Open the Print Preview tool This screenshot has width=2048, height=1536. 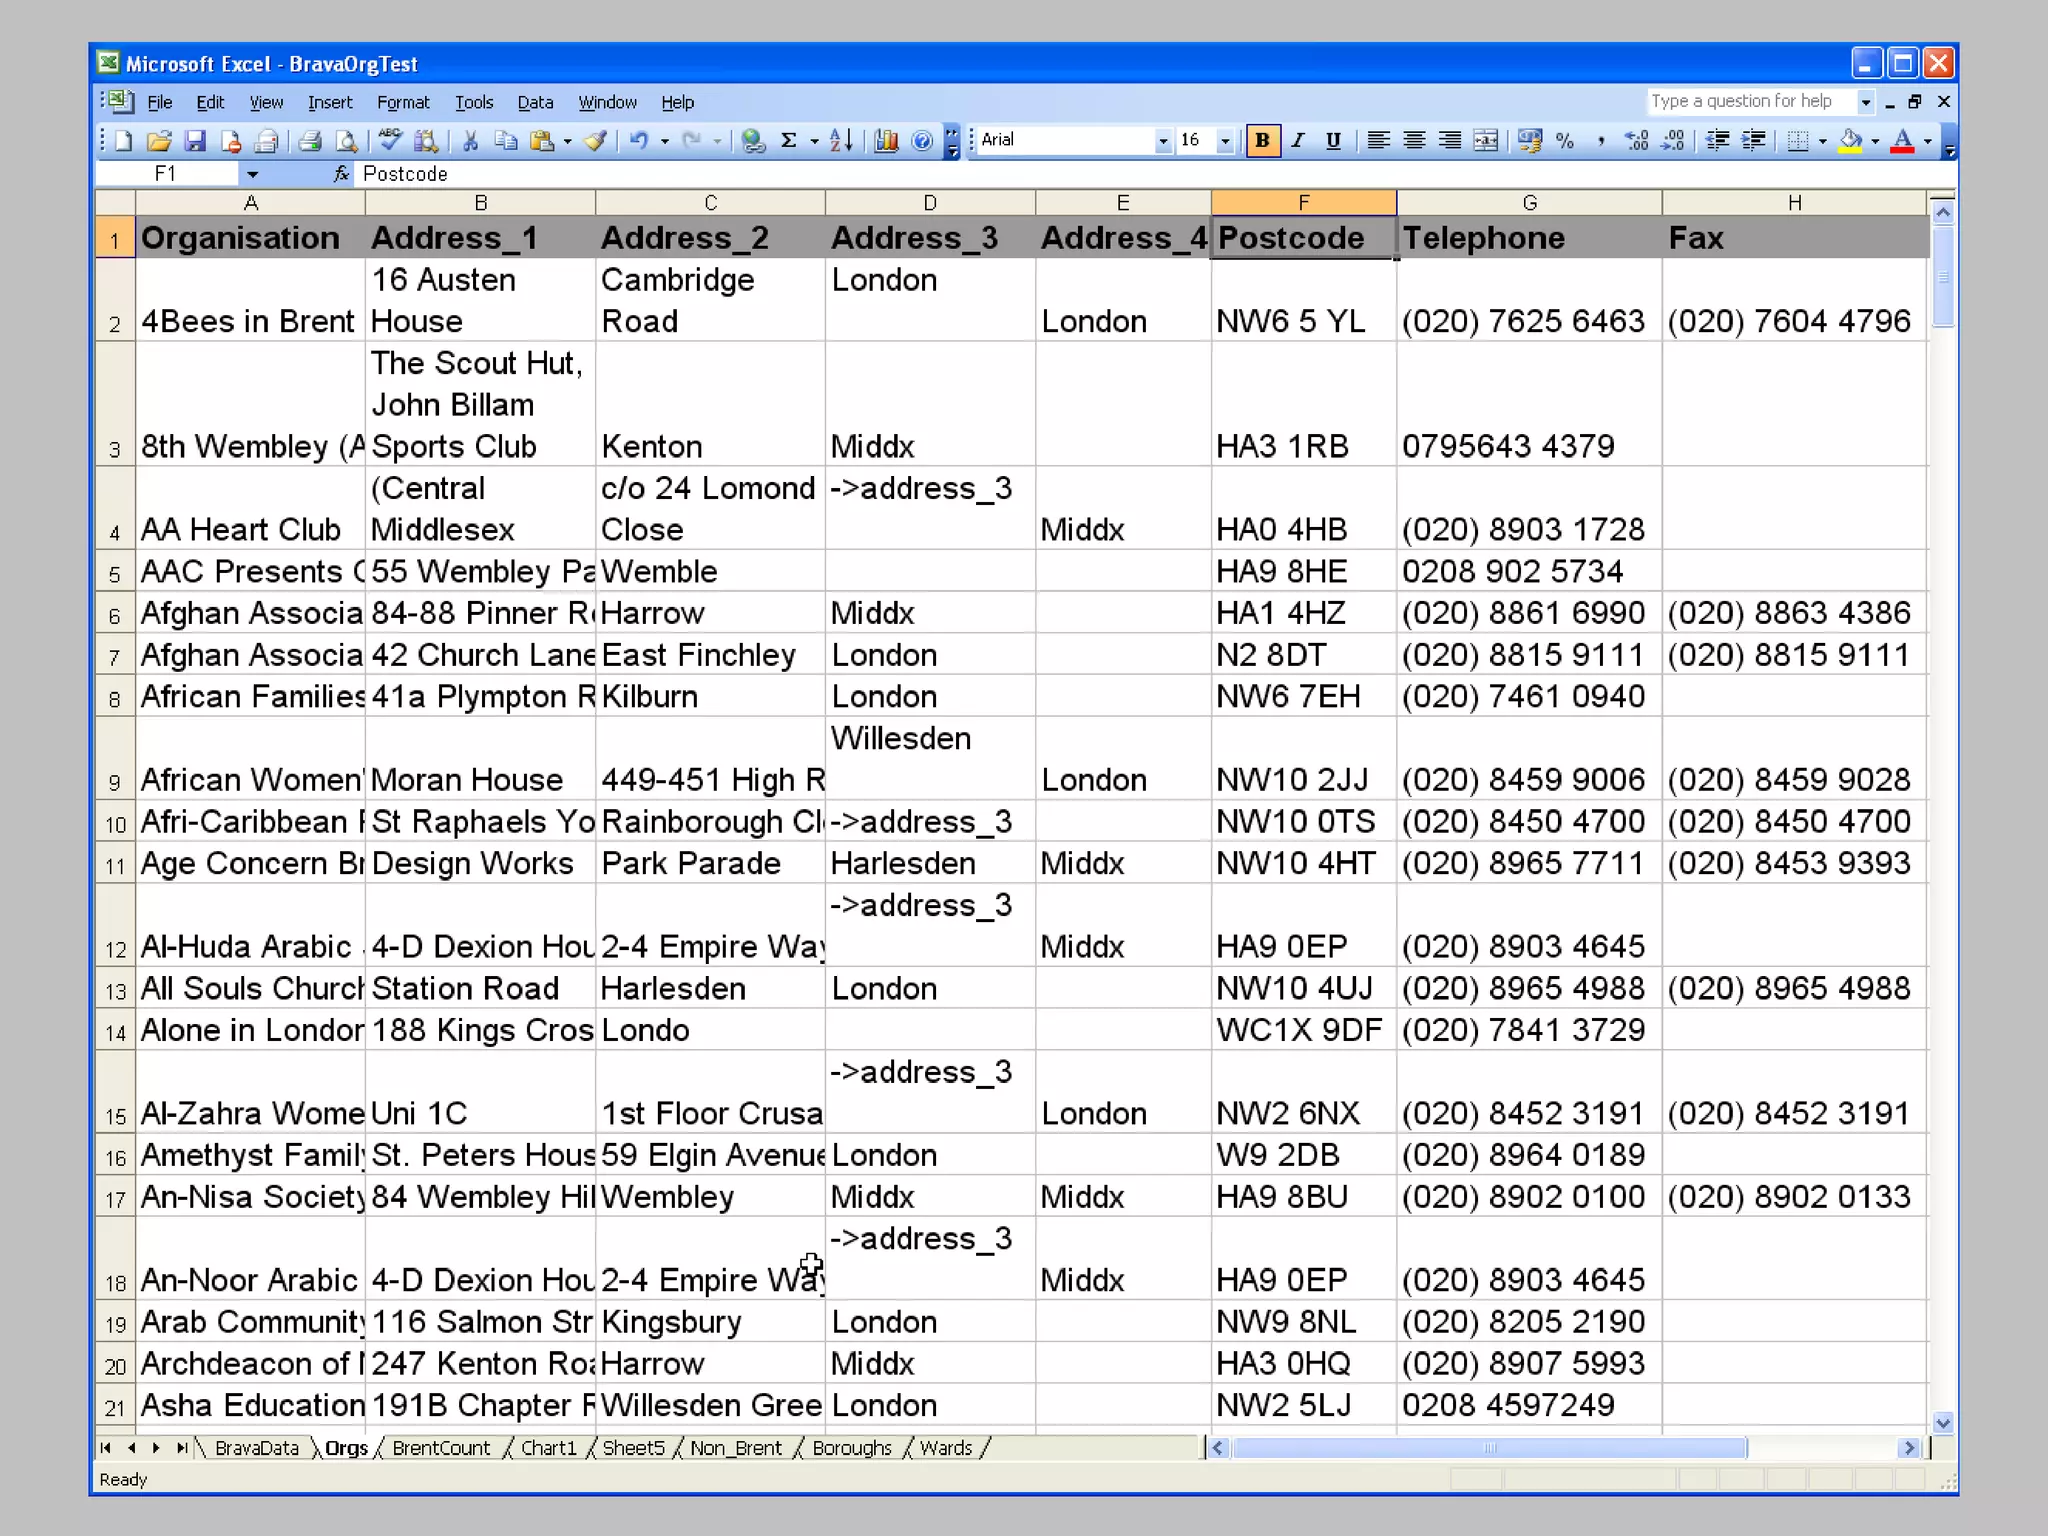(346, 141)
